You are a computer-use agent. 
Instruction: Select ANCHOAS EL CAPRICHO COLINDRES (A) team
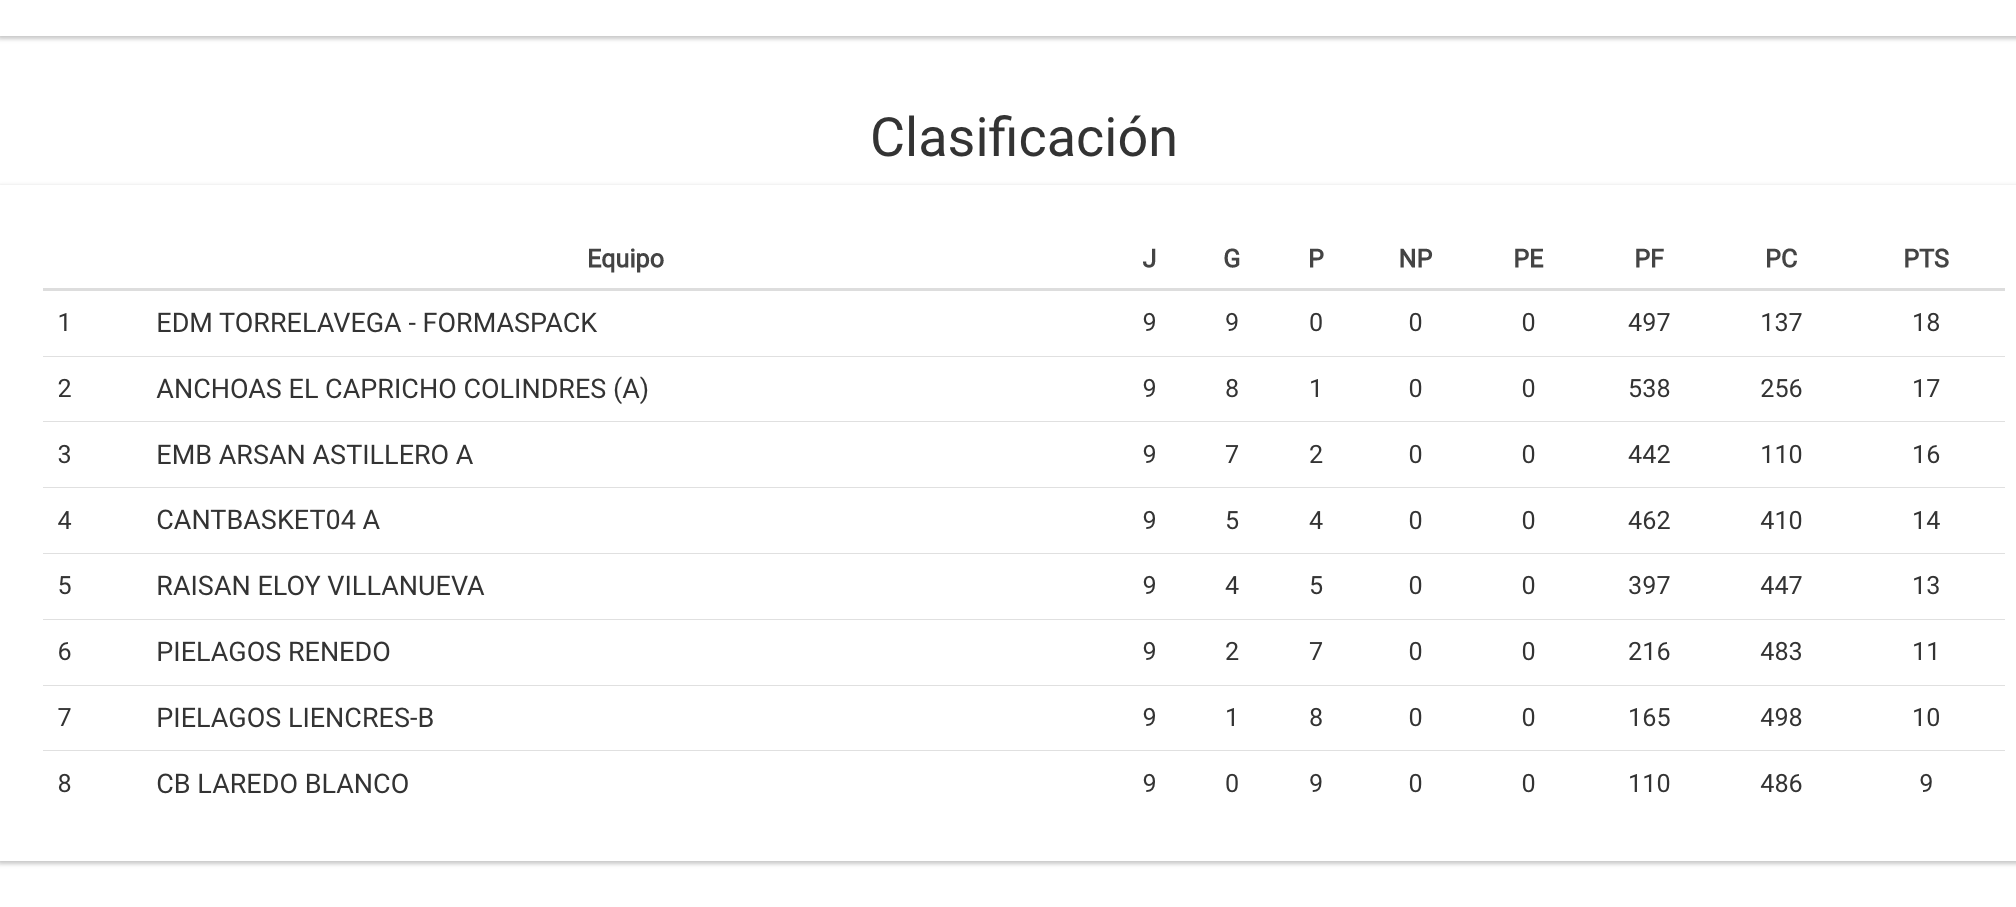(x=402, y=389)
